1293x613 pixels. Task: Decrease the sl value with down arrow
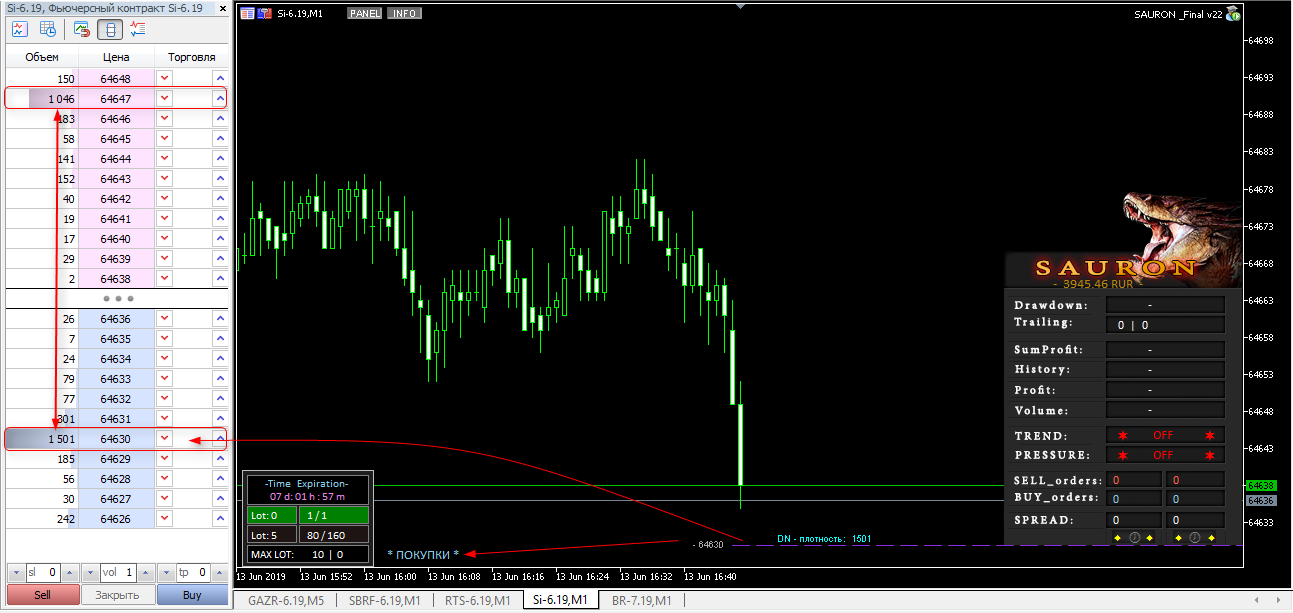[x=15, y=573]
